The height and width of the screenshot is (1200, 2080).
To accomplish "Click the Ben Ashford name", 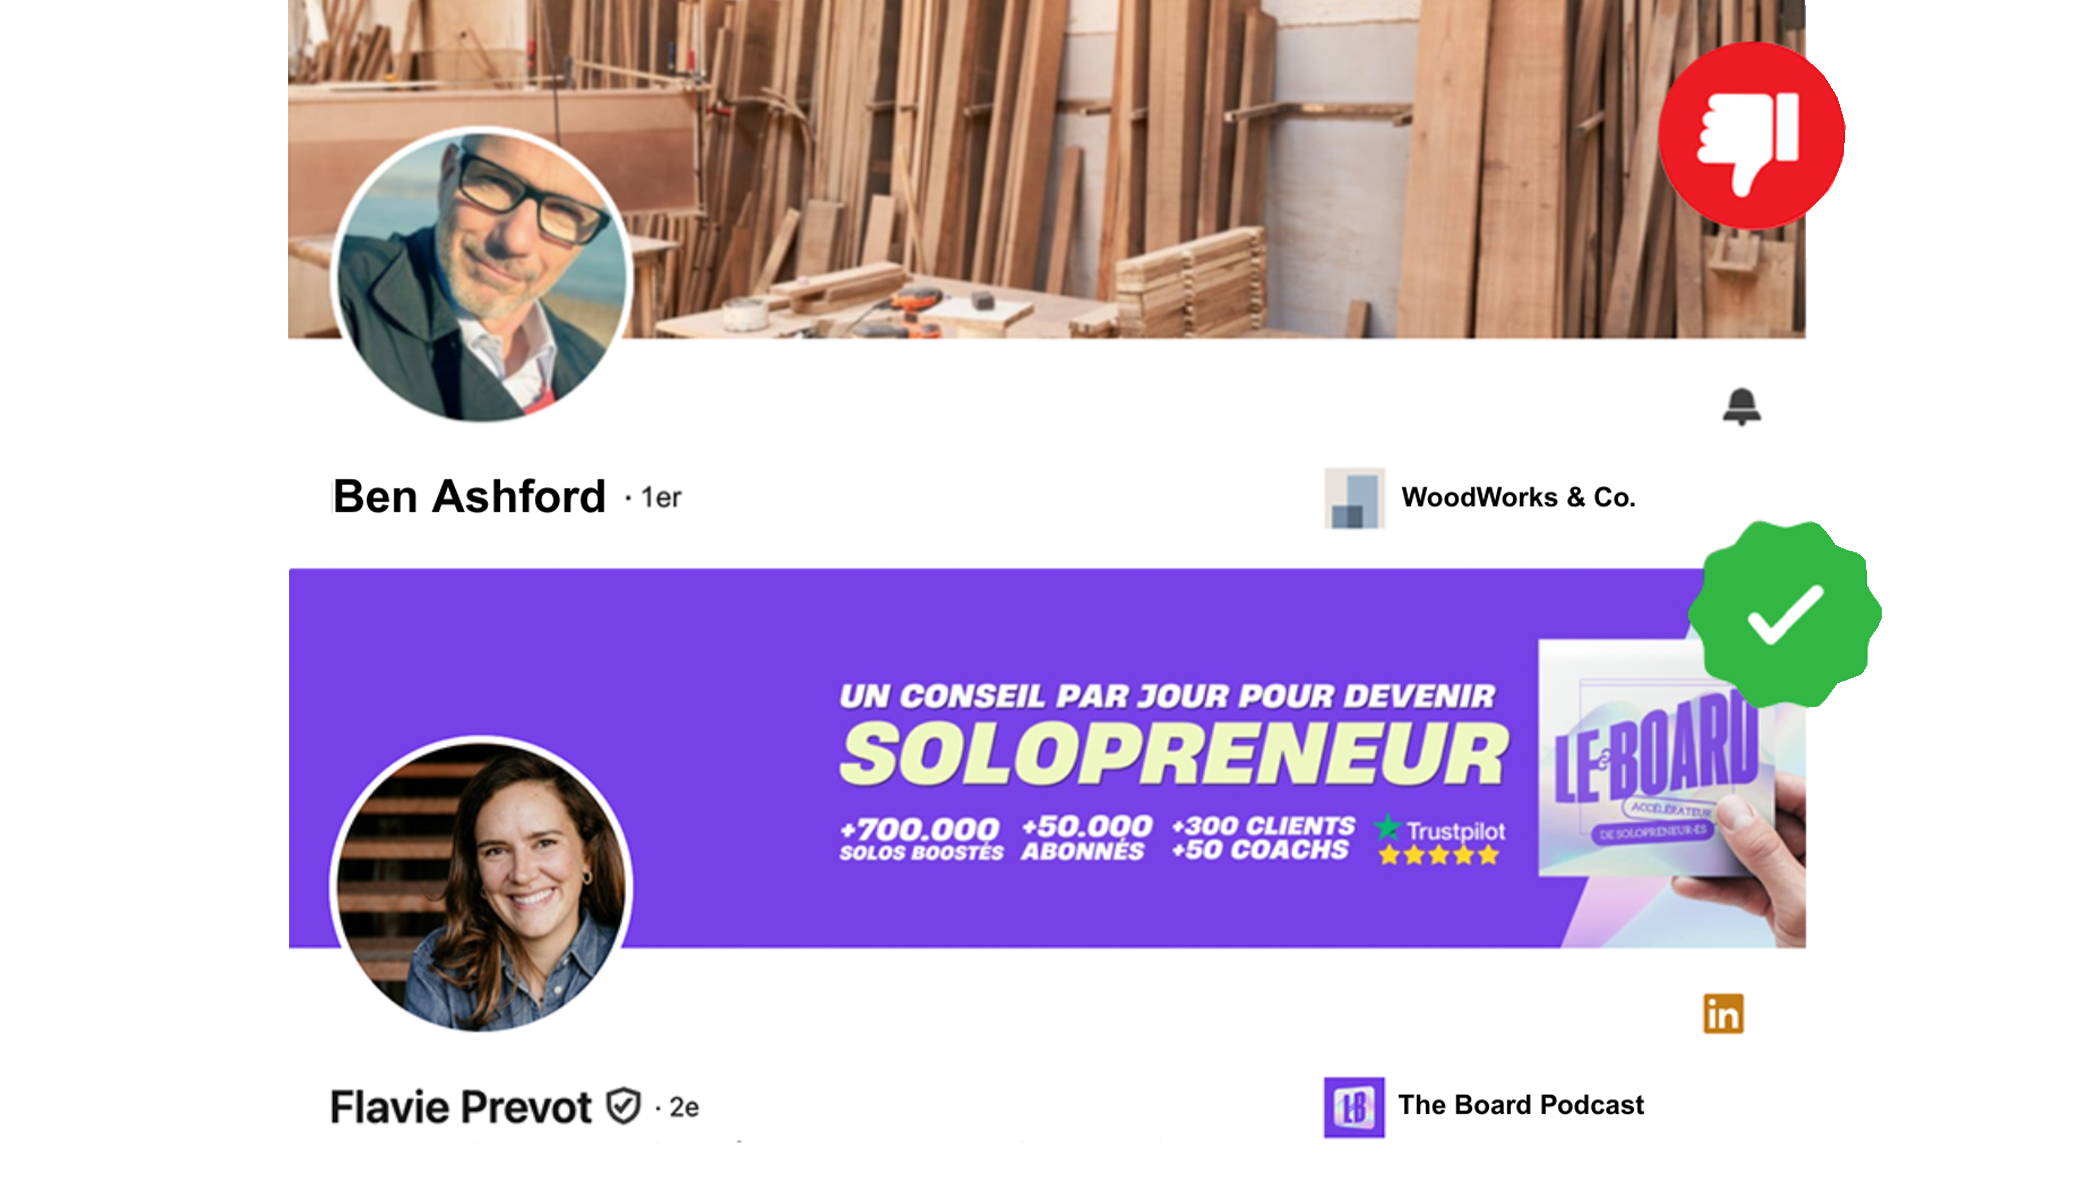I will [x=469, y=497].
